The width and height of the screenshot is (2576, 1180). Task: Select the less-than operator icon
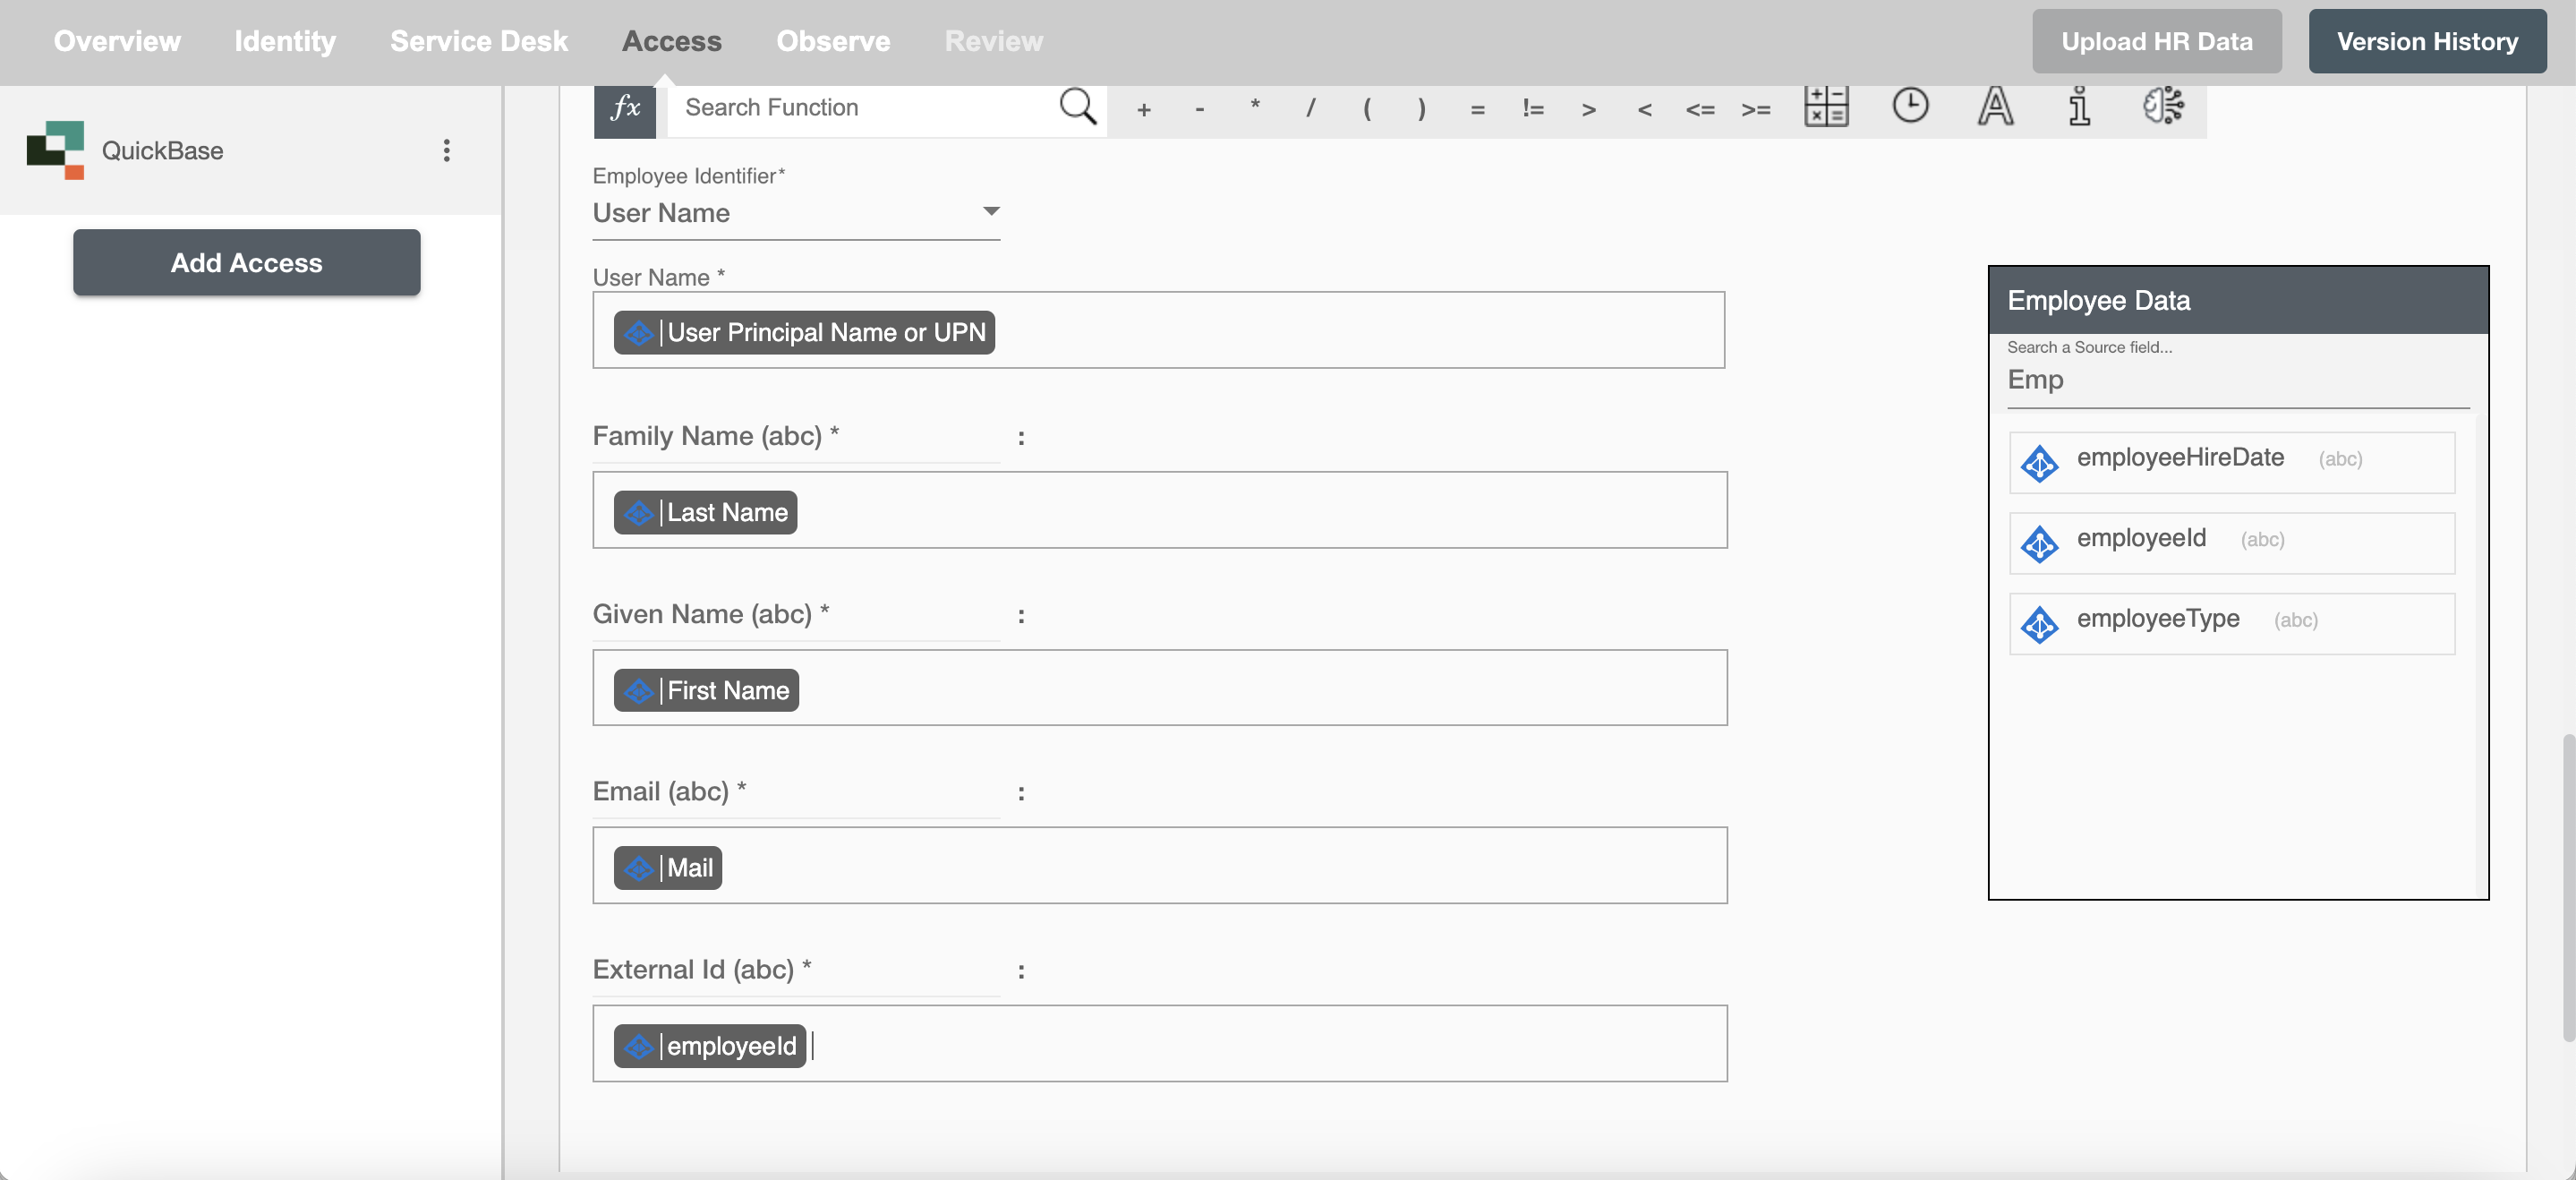pyautogui.click(x=1644, y=108)
